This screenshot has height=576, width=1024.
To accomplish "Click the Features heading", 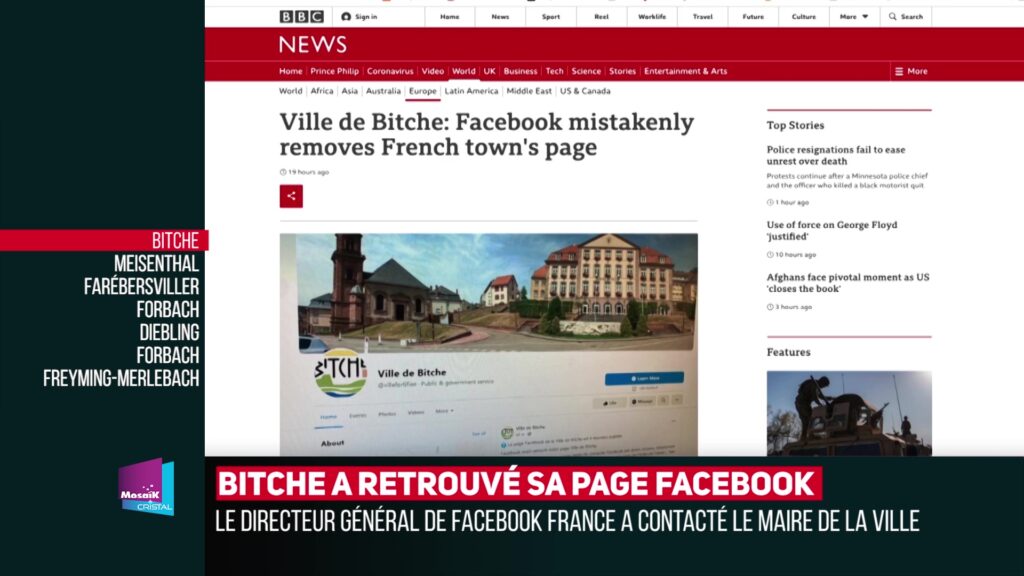I will (x=788, y=352).
